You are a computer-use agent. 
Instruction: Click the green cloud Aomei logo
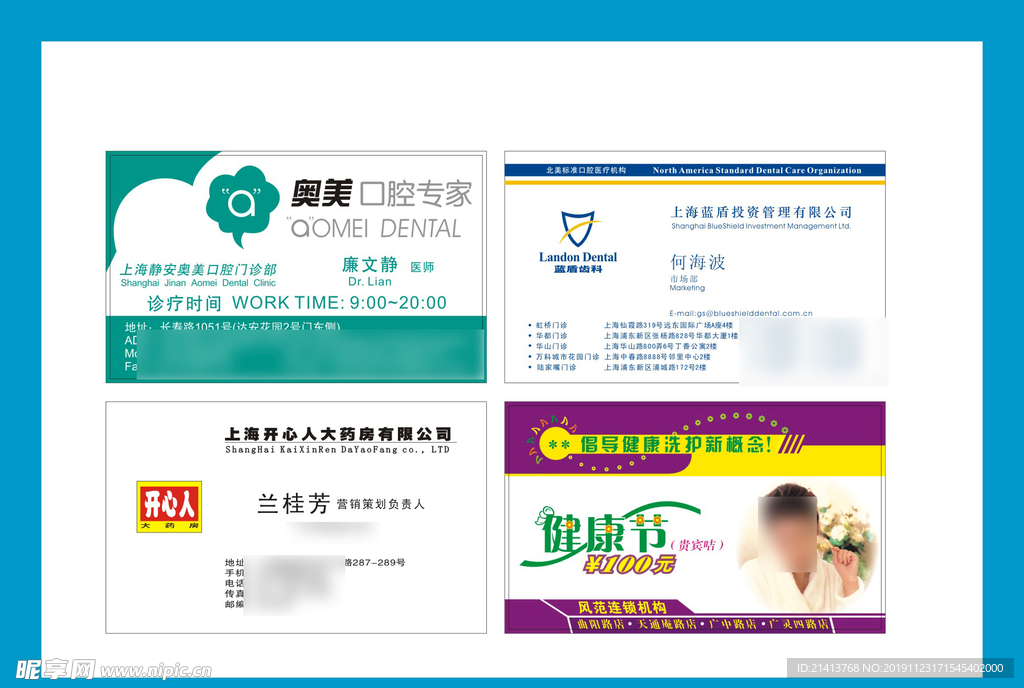tap(242, 205)
